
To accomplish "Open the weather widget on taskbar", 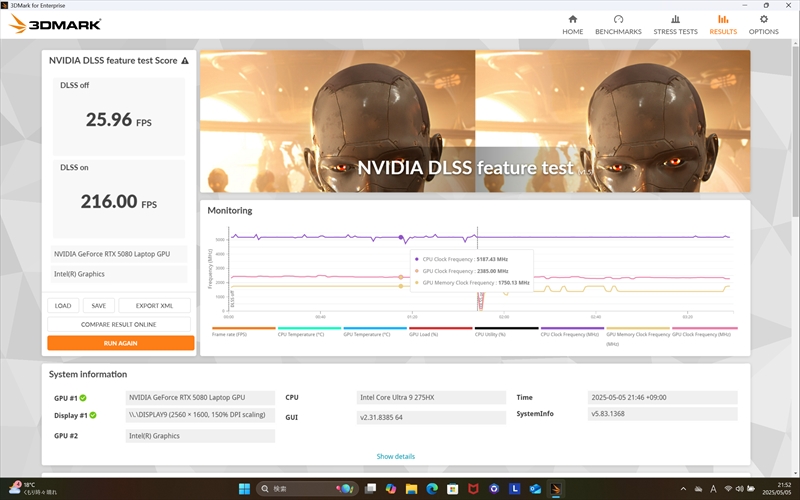I will coord(33,489).
